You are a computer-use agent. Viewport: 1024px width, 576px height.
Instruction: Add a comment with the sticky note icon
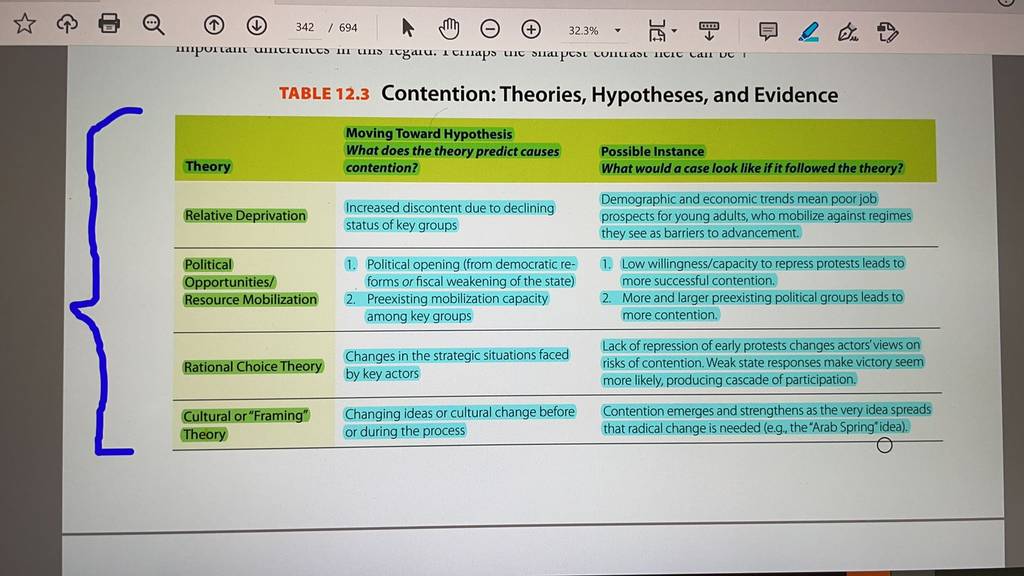tap(768, 31)
